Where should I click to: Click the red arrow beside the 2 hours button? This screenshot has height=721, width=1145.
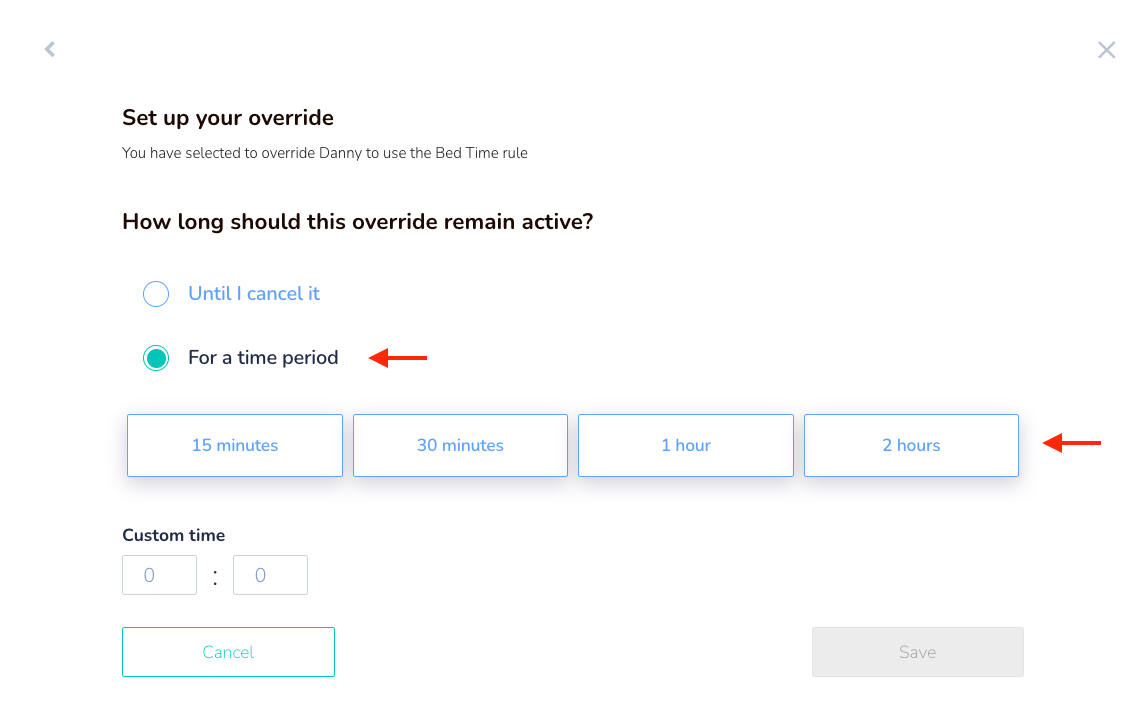pos(1072,443)
